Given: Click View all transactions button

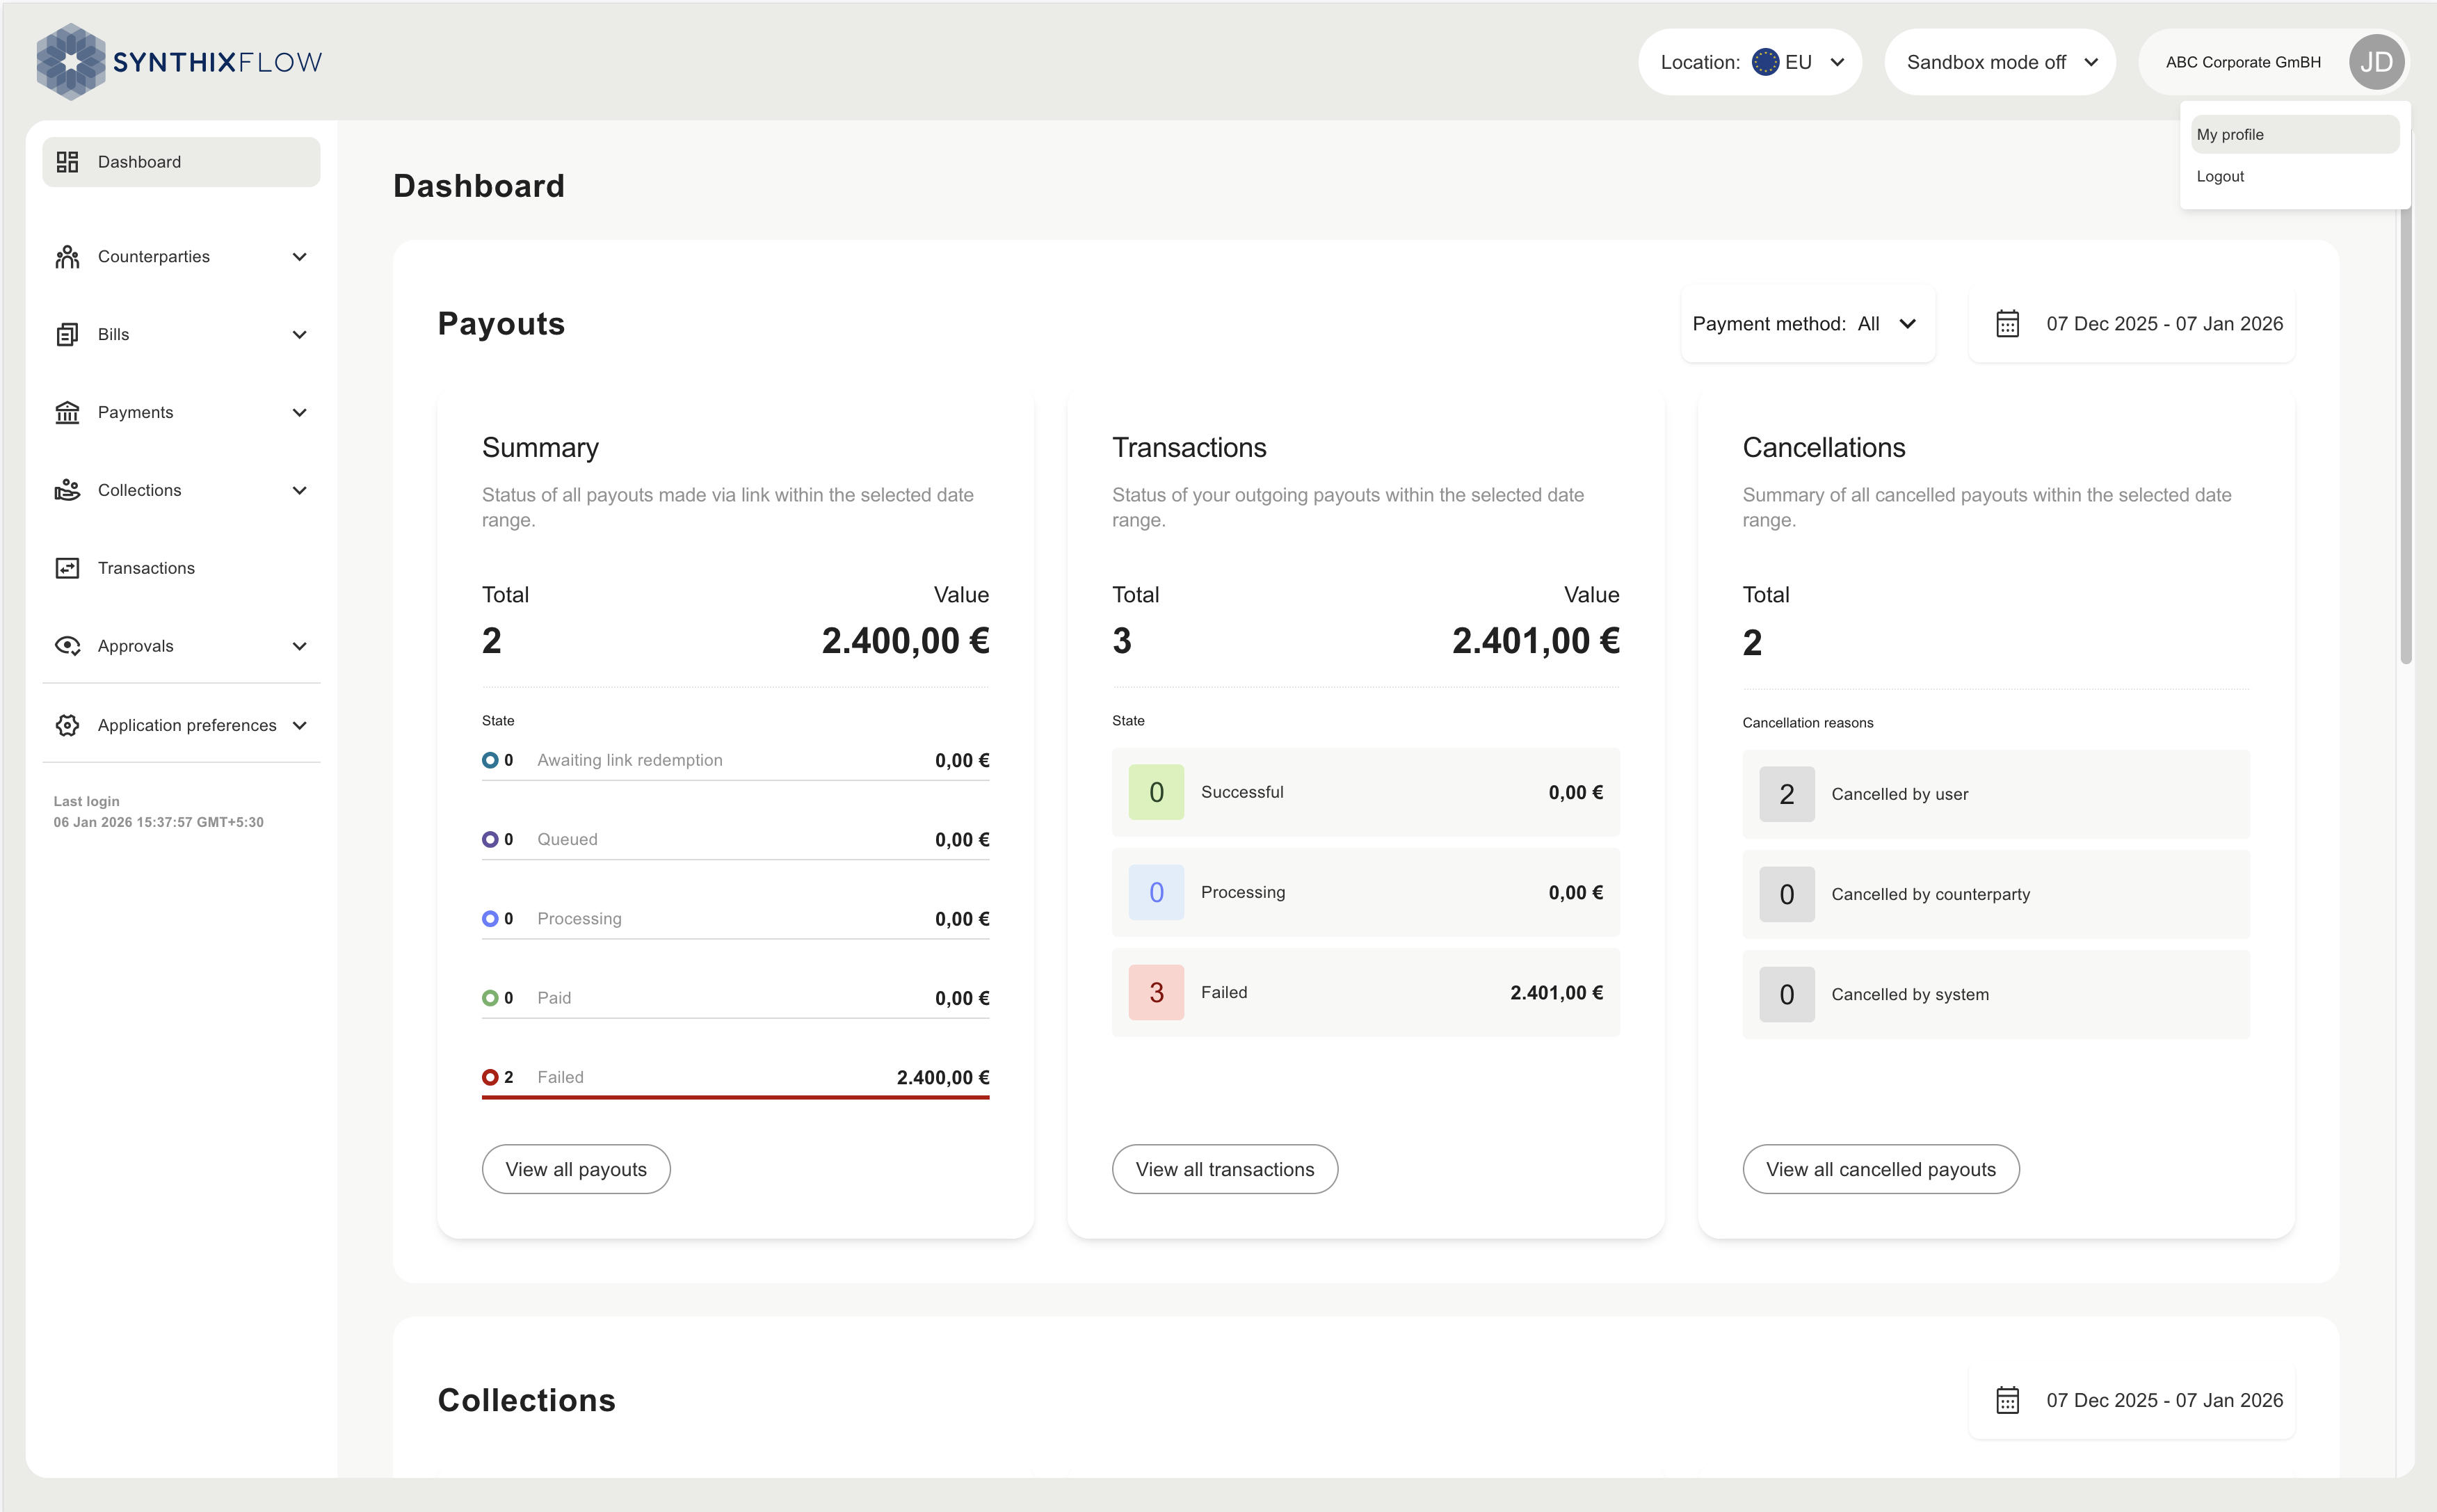Looking at the screenshot, I should [x=1225, y=1169].
